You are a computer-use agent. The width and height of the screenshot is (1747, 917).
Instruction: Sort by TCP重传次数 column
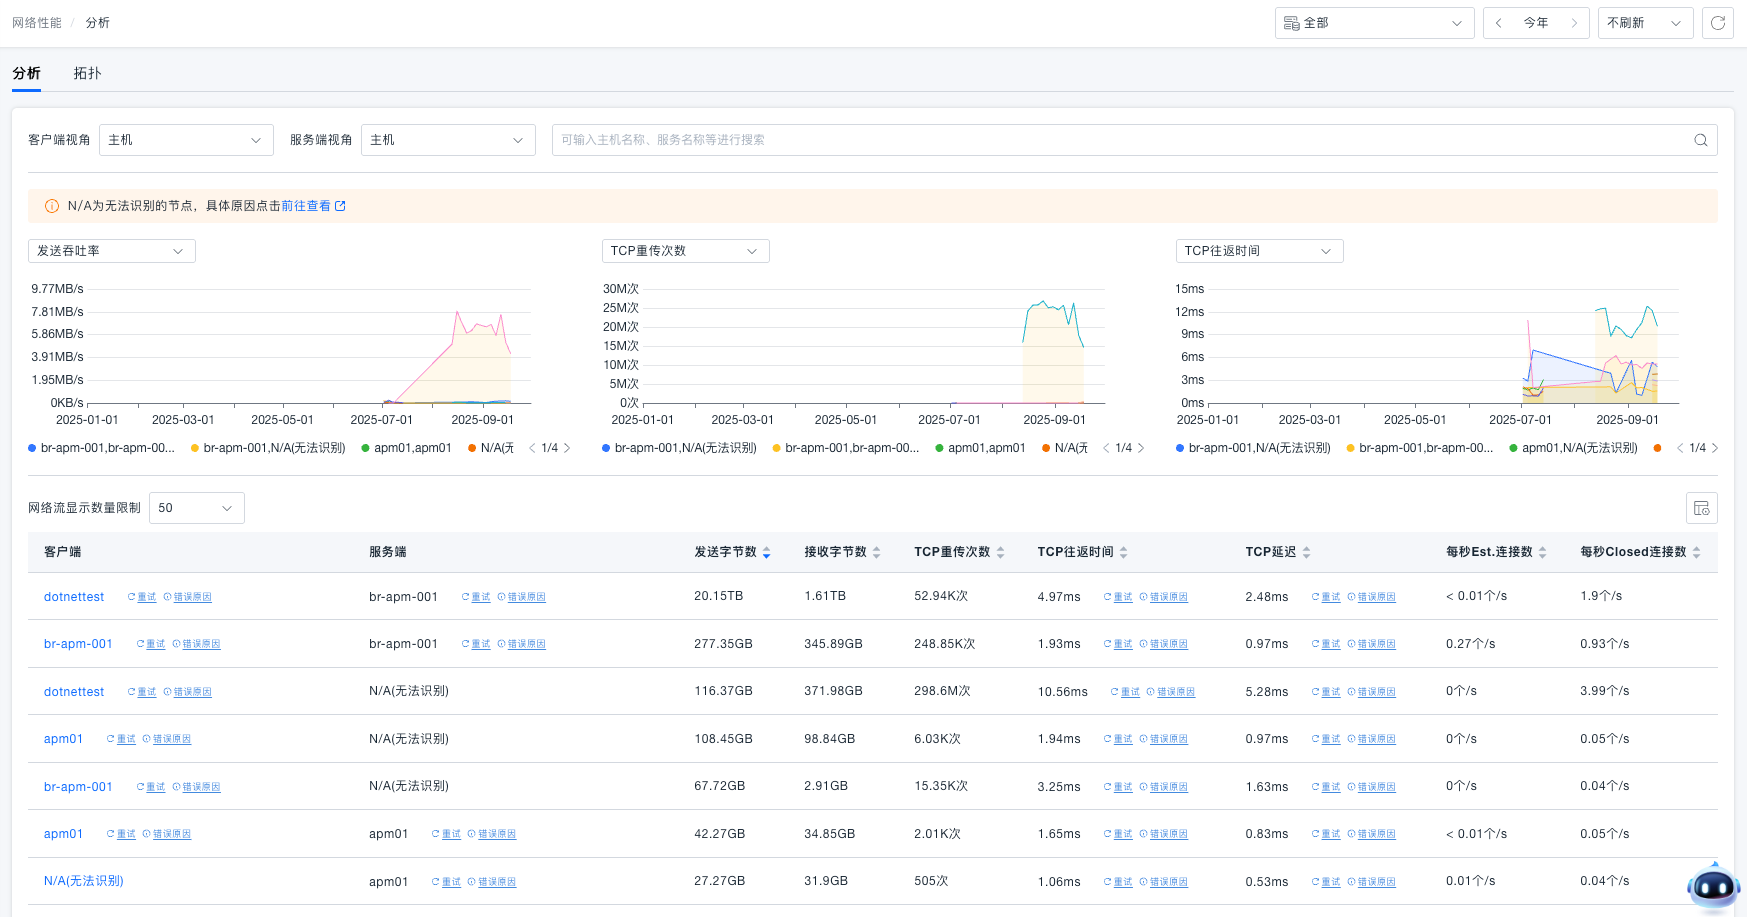(1000, 552)
